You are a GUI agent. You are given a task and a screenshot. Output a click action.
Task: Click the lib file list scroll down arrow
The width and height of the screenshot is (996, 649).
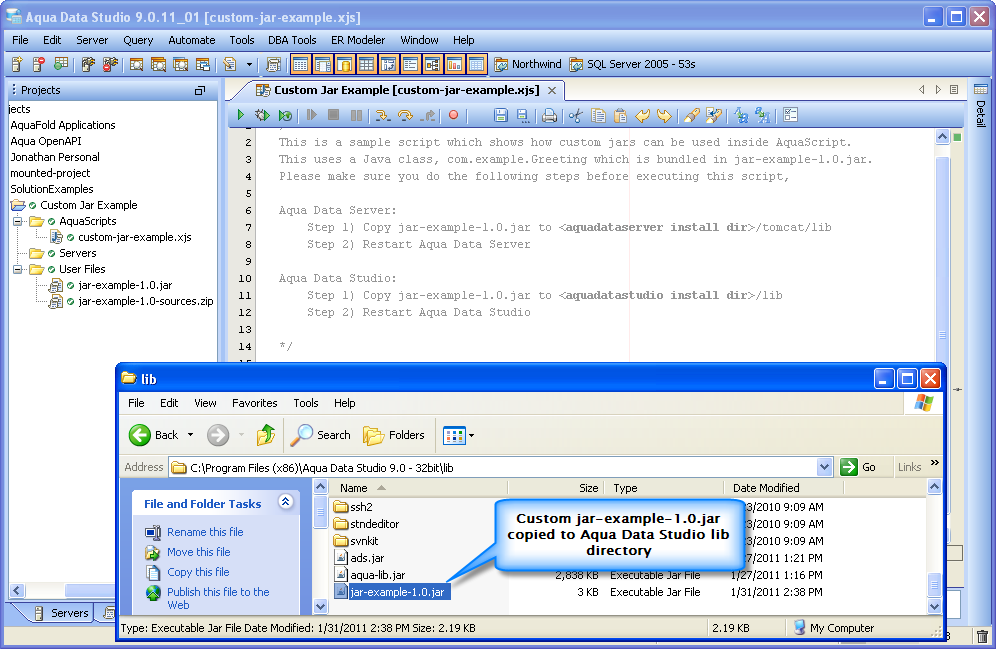coord(934,606)
